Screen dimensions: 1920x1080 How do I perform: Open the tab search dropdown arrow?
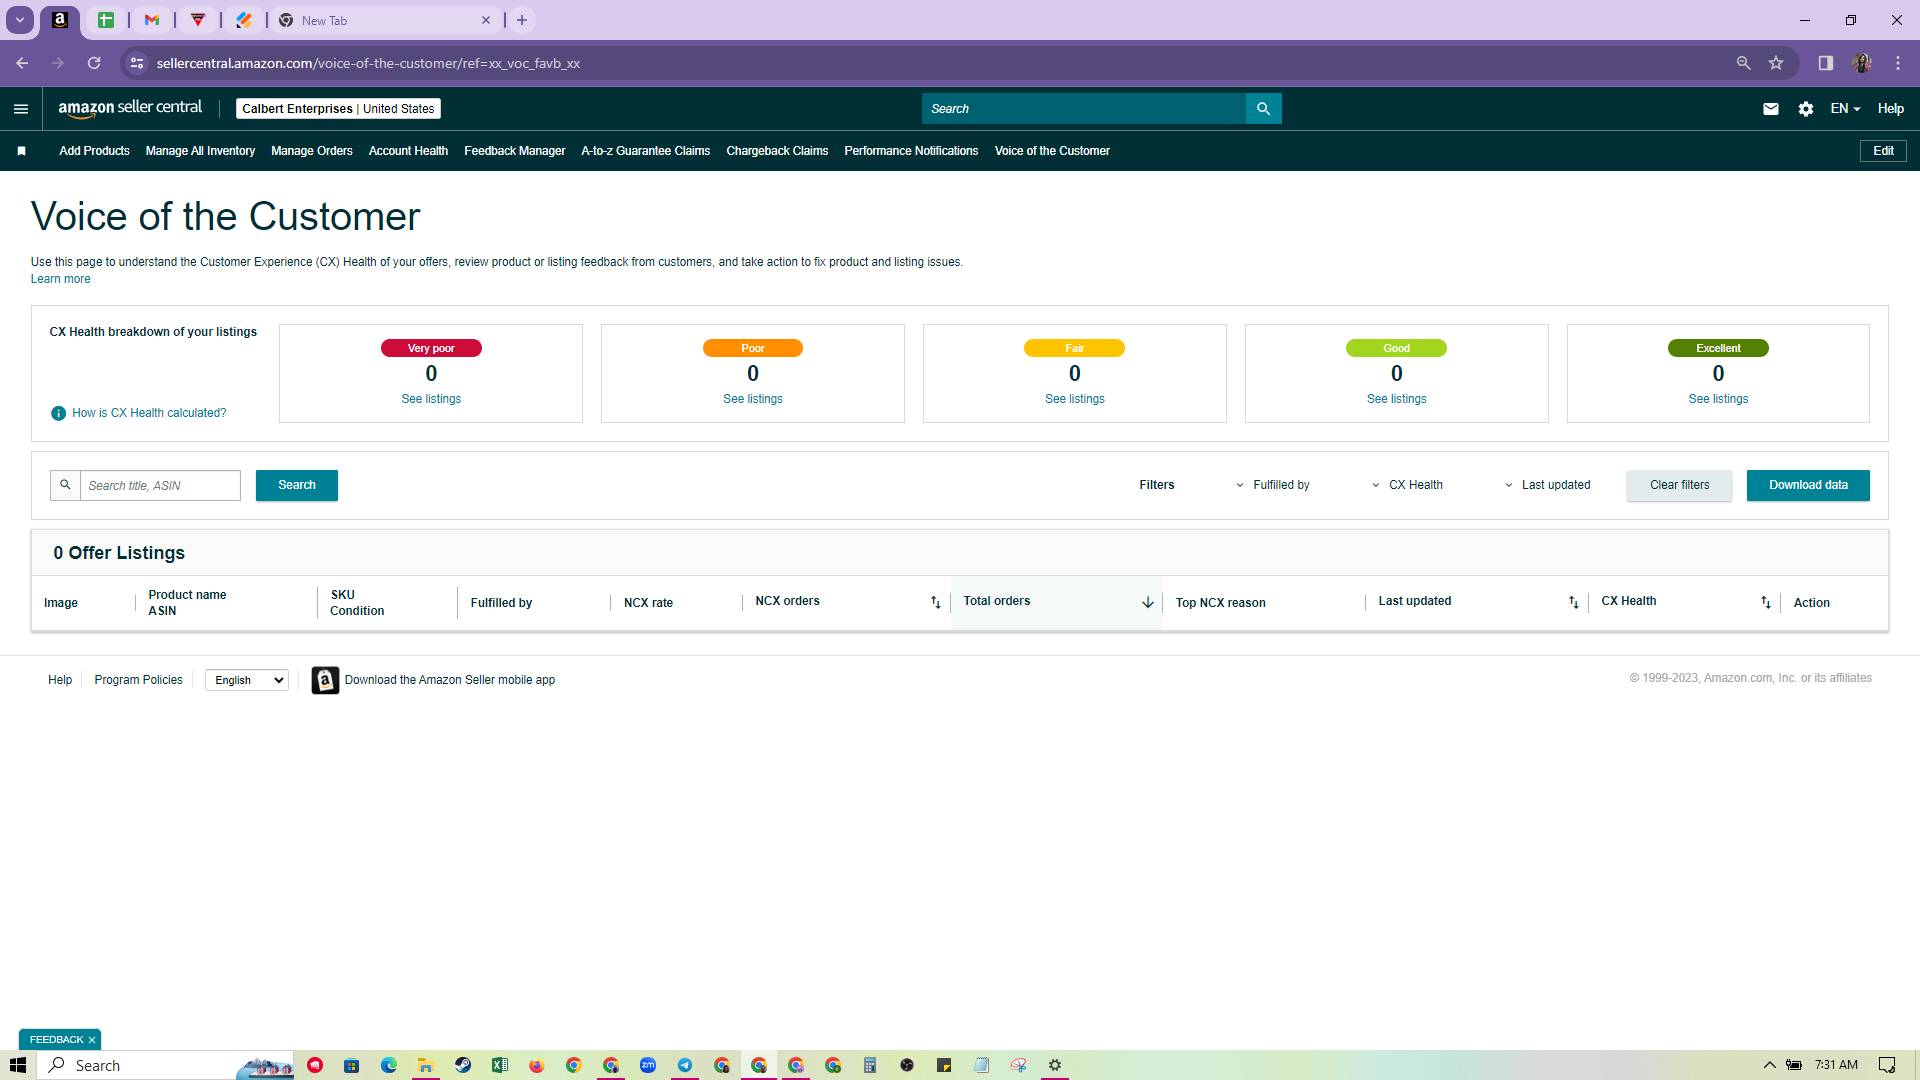click(20, 20)
